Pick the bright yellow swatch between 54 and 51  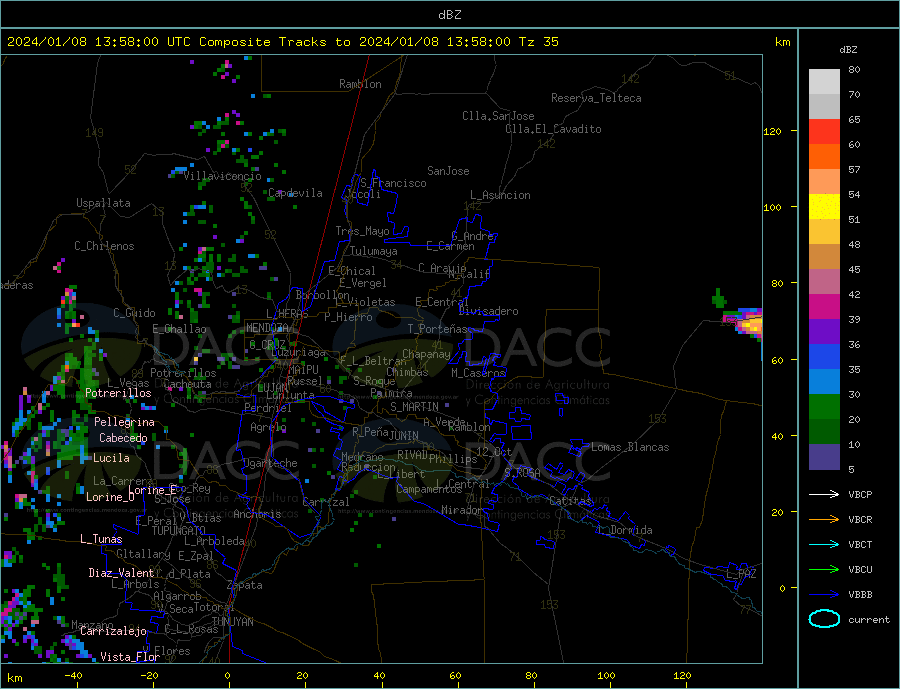click(x=824, y=207)
